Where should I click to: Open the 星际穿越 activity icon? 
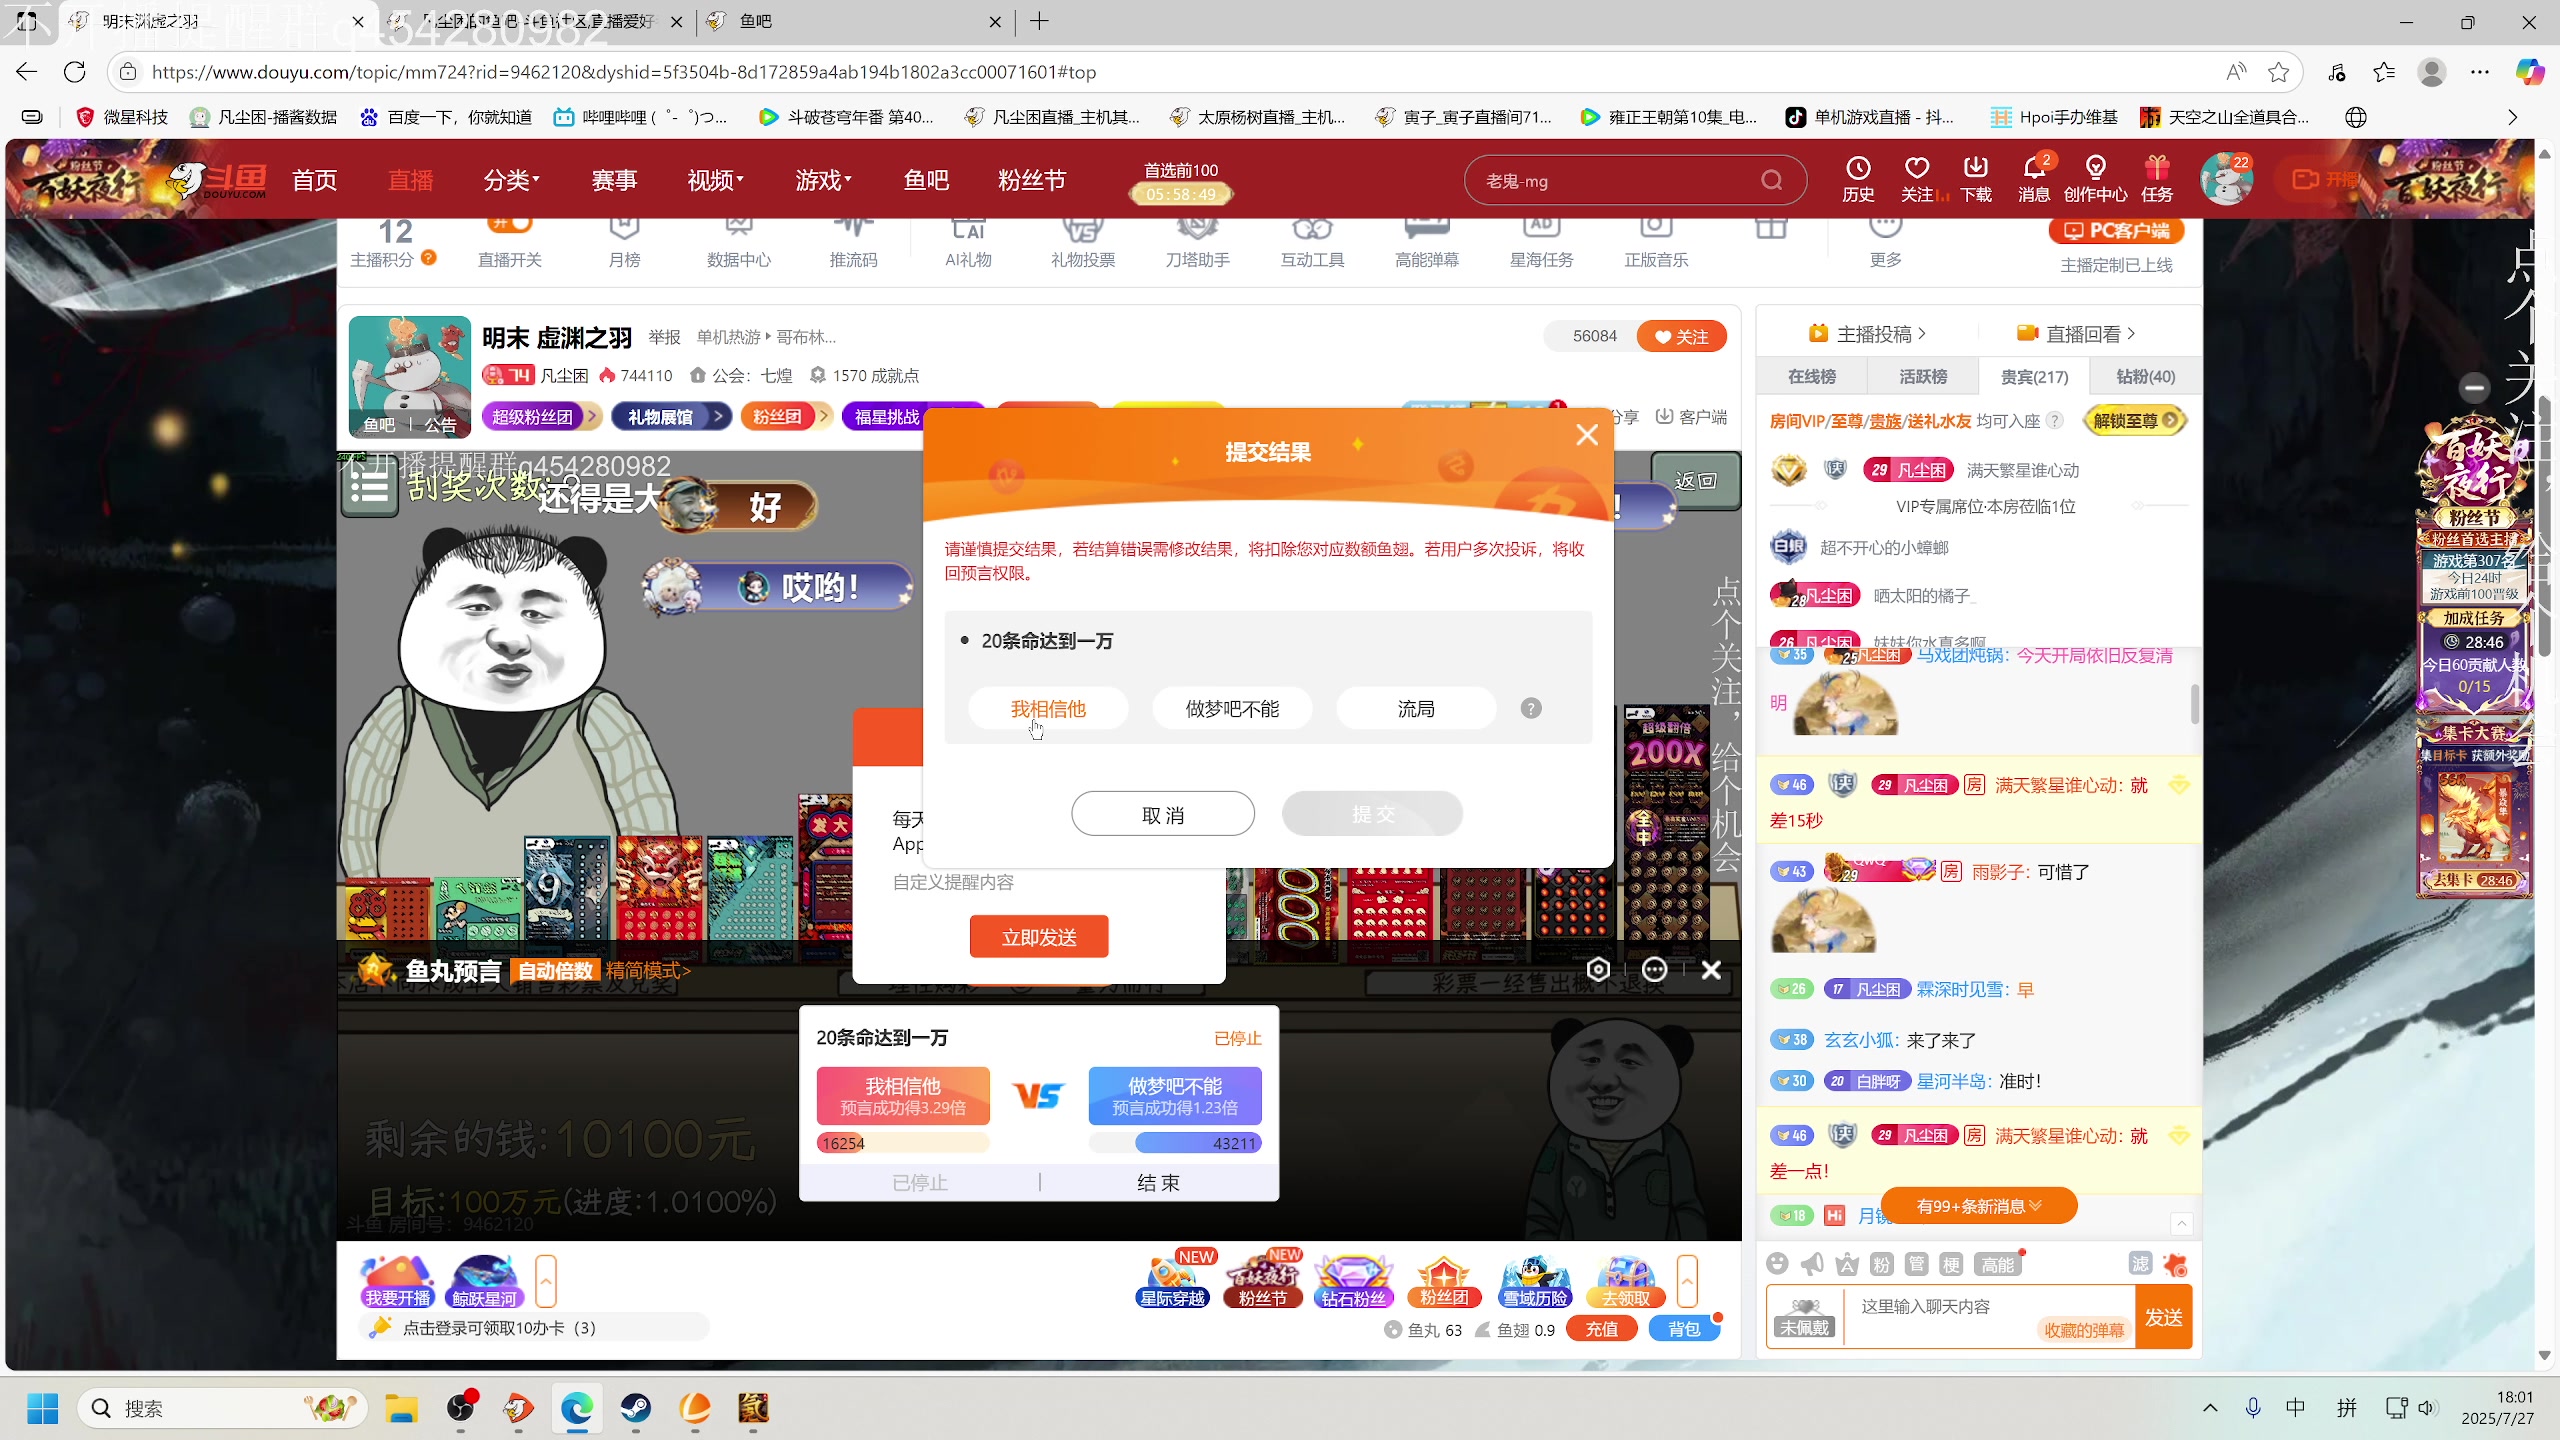click(1173, 1281)
